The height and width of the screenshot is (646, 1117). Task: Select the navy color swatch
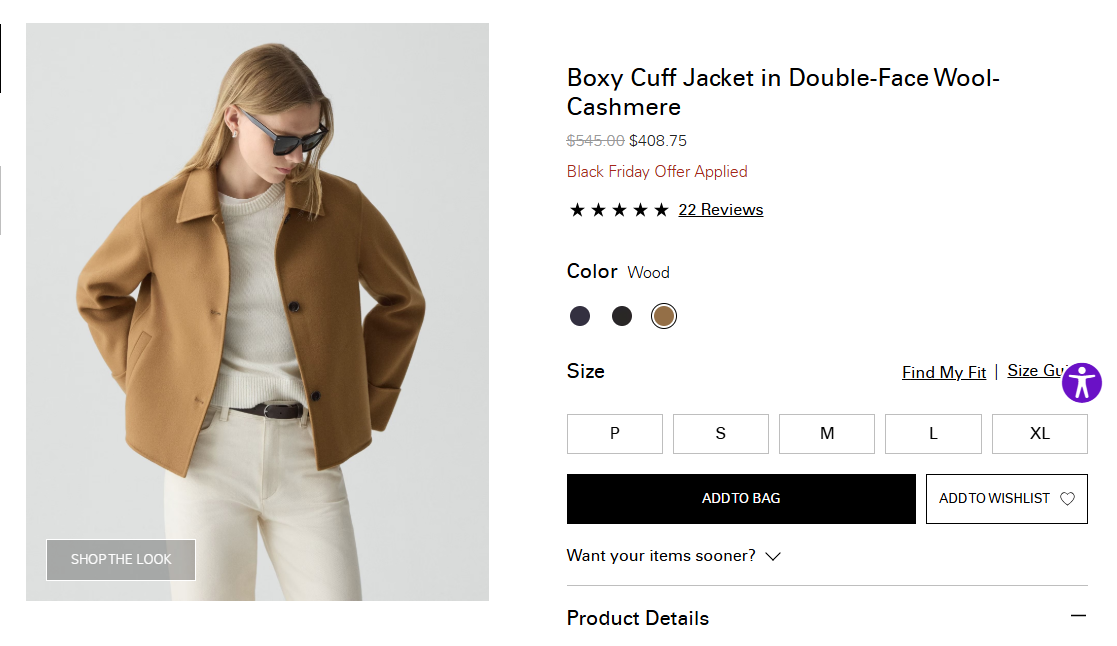coord(580,316)
